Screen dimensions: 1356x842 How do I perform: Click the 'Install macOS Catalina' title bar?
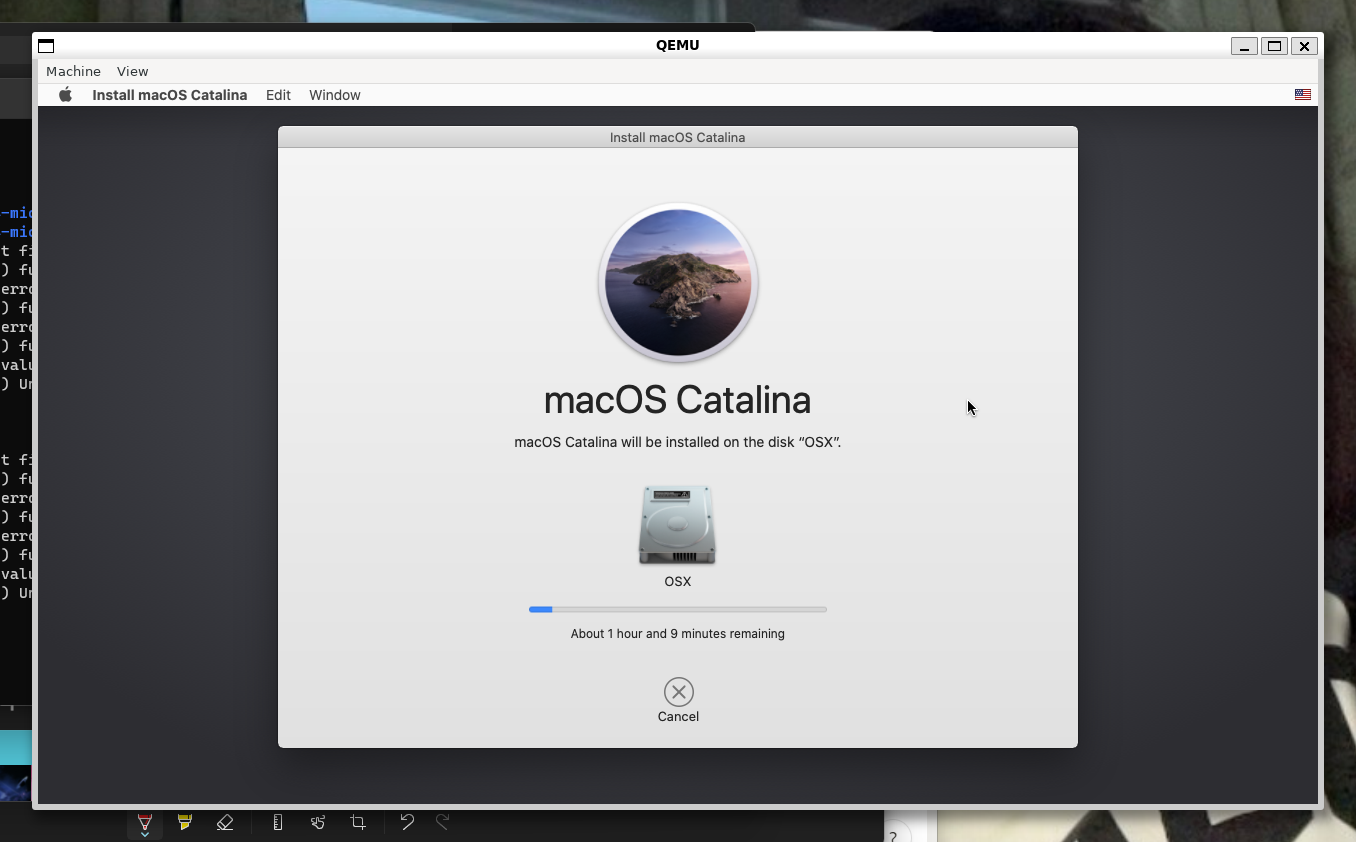(x=678, y=137)
